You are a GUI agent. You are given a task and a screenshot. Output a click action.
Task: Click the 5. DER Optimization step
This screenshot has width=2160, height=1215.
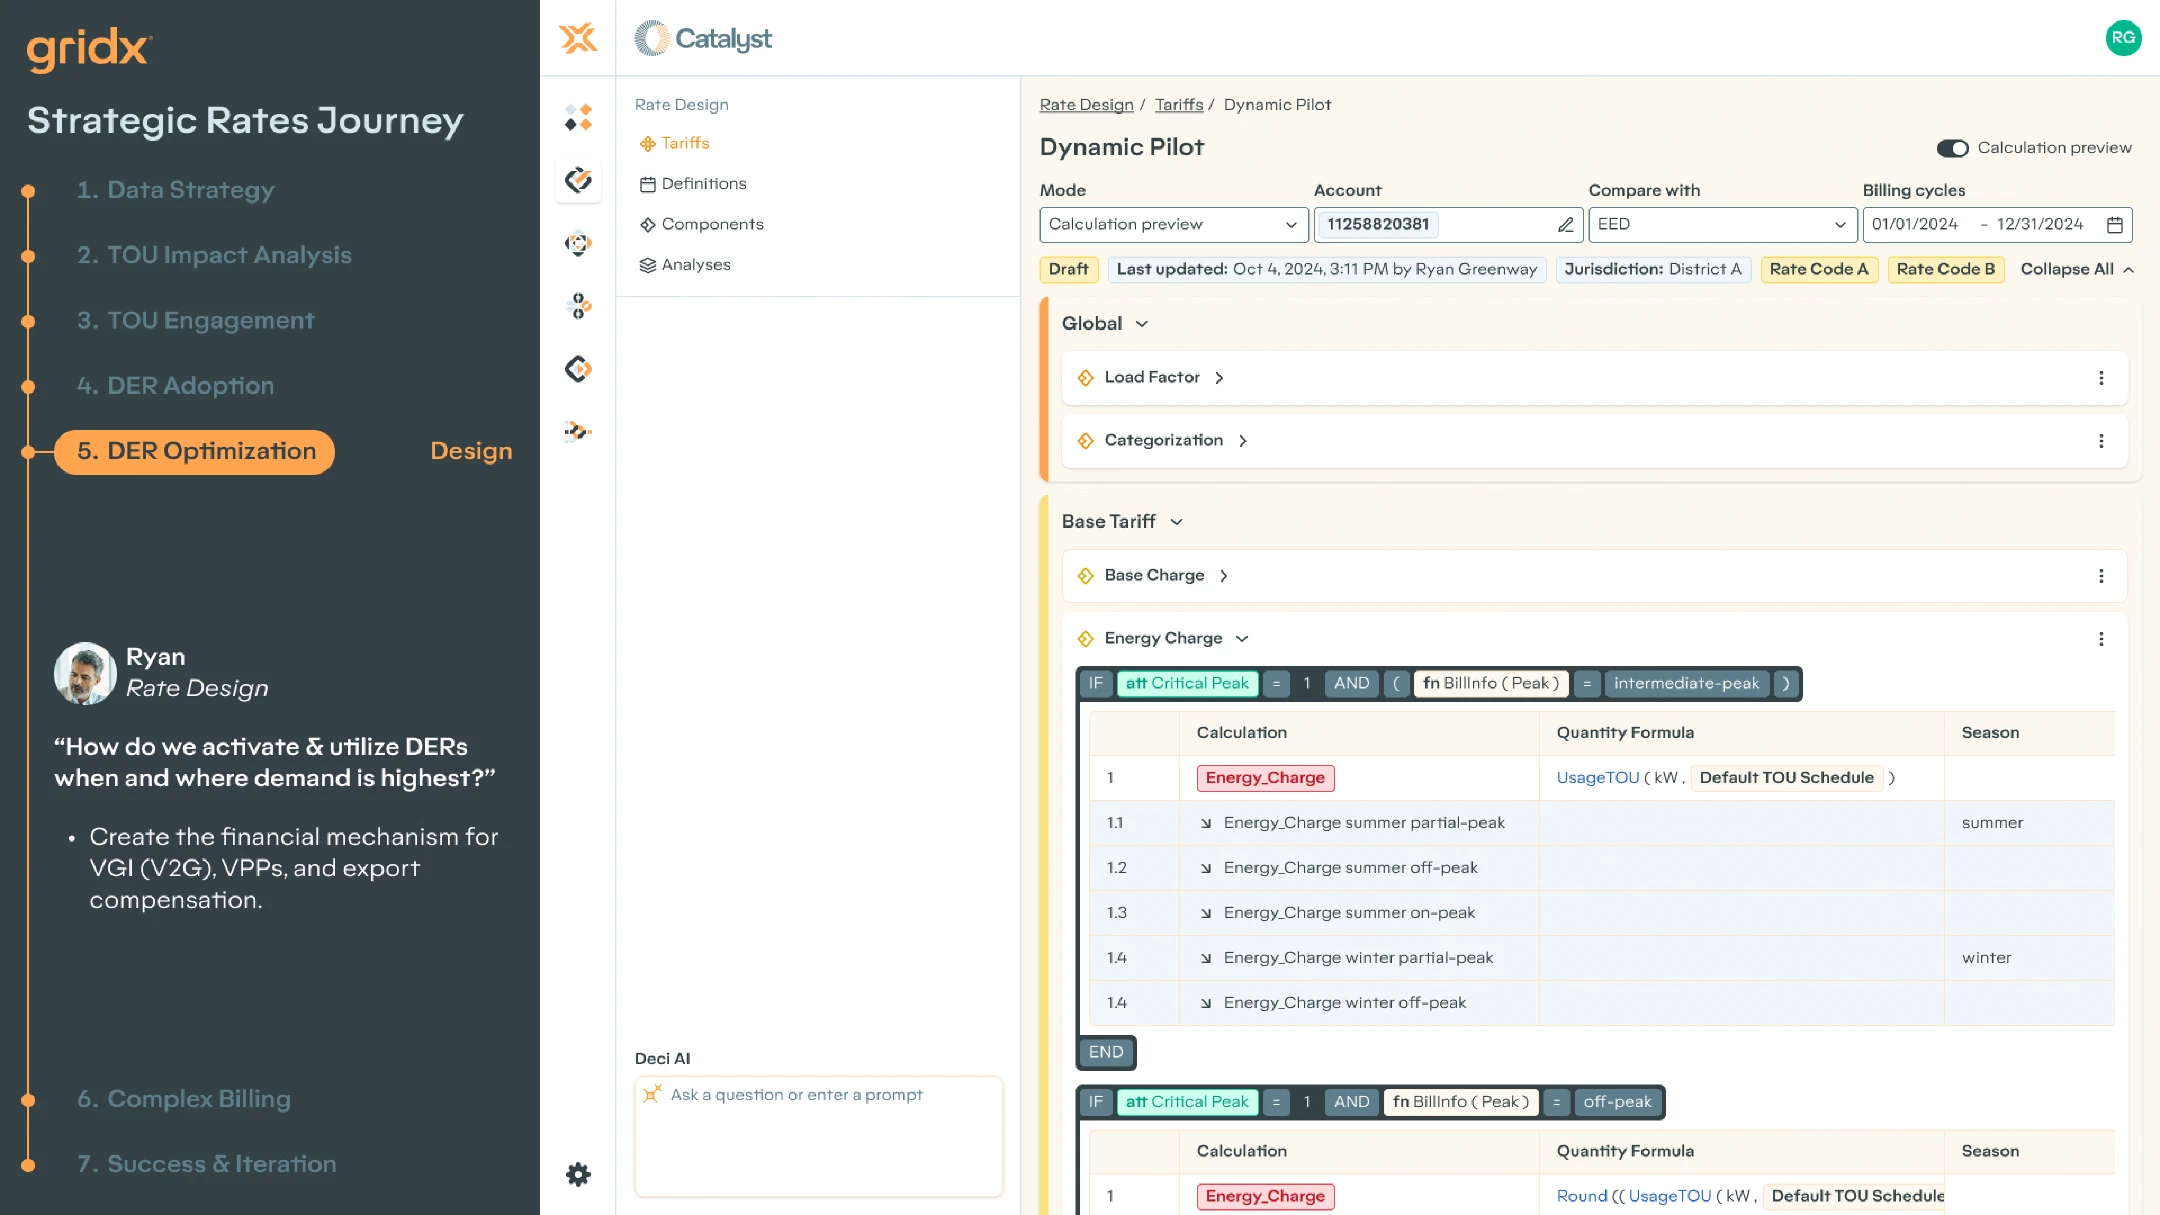[195, 452]
